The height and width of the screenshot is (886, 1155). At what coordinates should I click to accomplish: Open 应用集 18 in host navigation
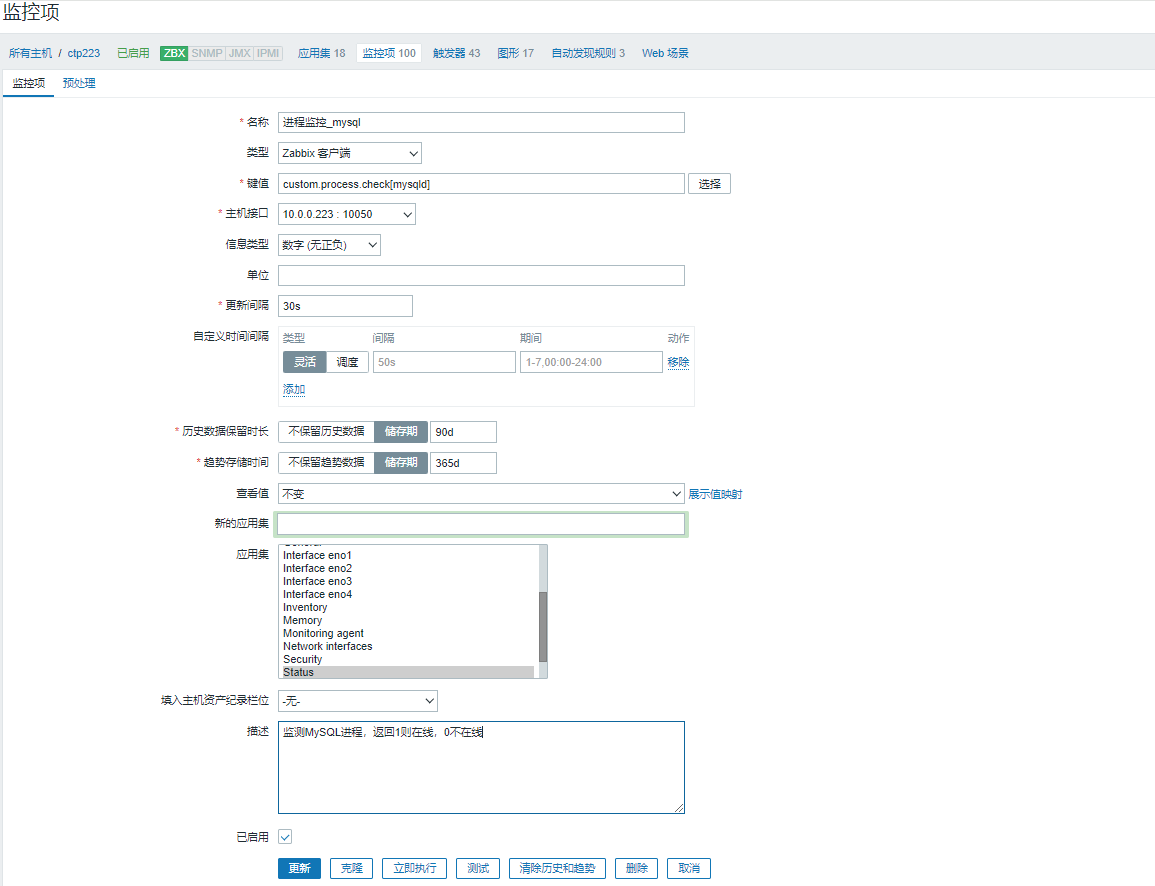tap(321, 53)
